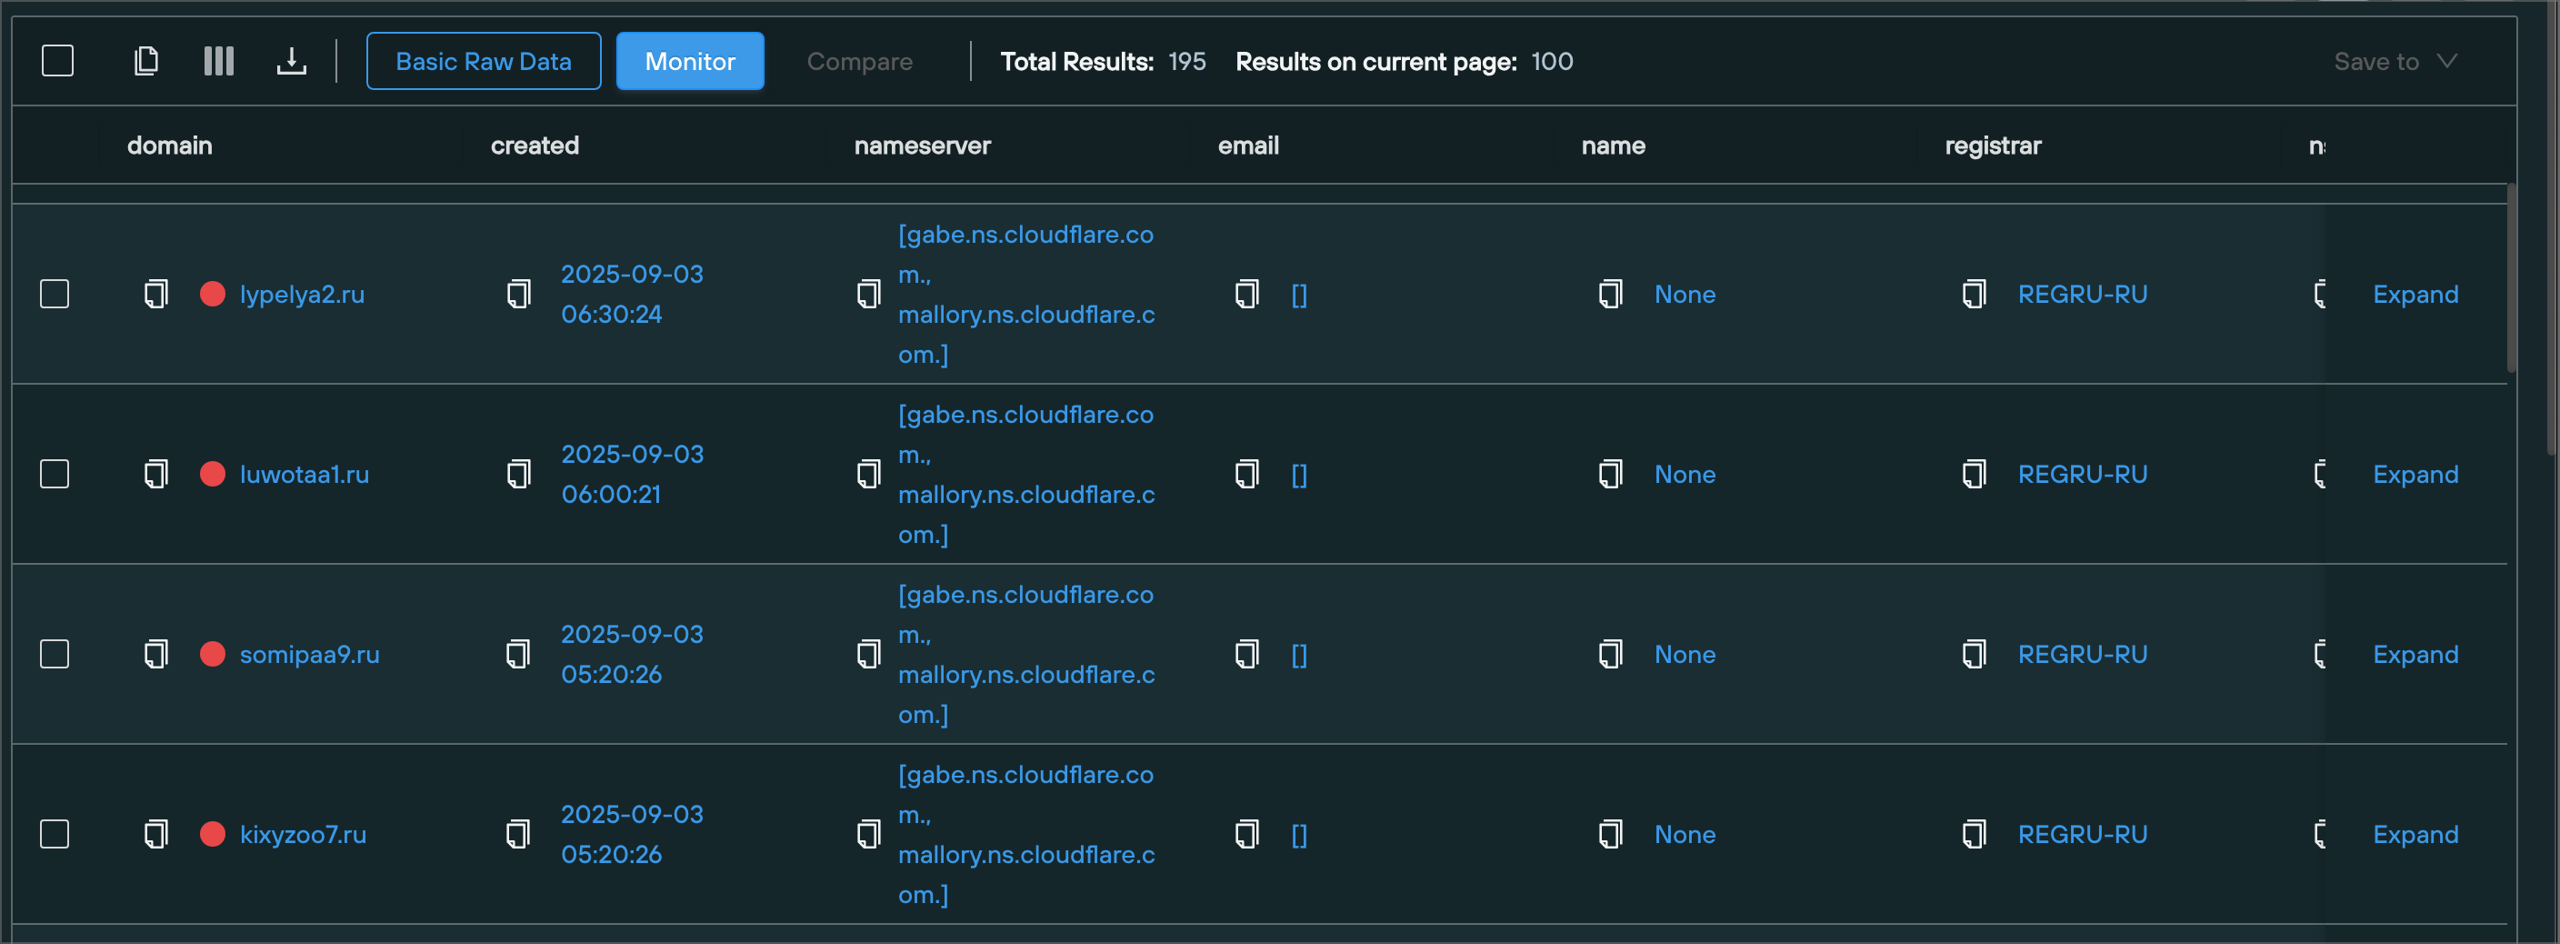Copy the domain lypelya2.ru
This screenshot has height=944, width=2560.
[x=156, y=294]
